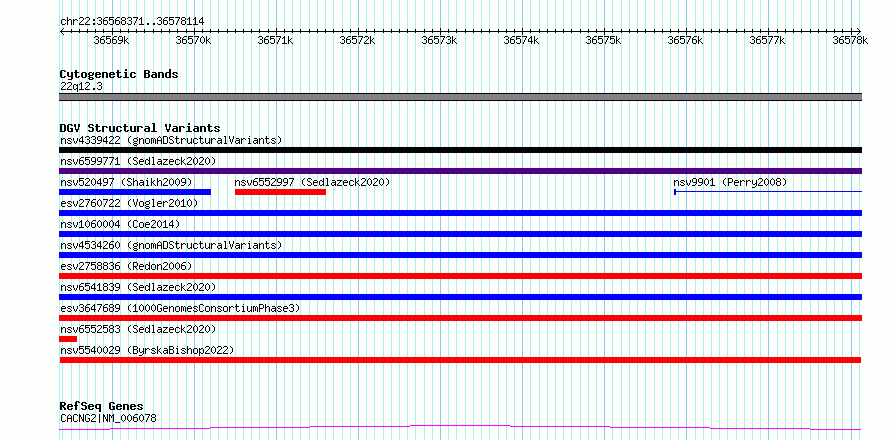Click the nsv6552583 (Sedlazeck2020) label
Screen dimensions: 890x440
[x=138, y=329]
